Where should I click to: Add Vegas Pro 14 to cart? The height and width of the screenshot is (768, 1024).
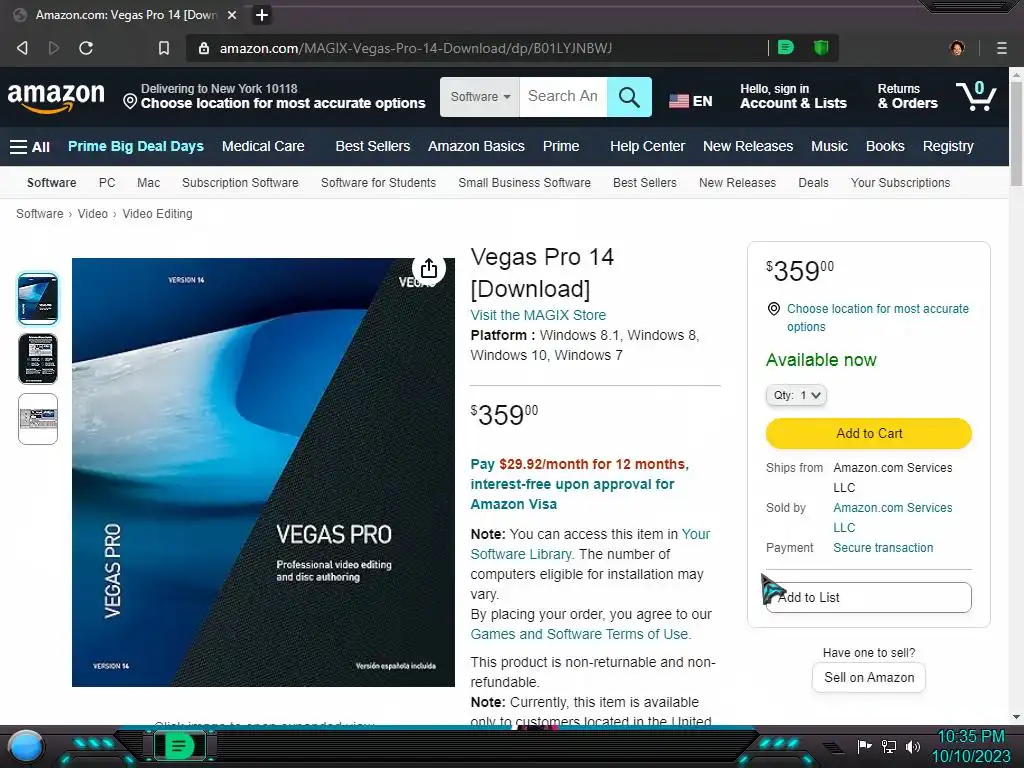pos(869,434)
